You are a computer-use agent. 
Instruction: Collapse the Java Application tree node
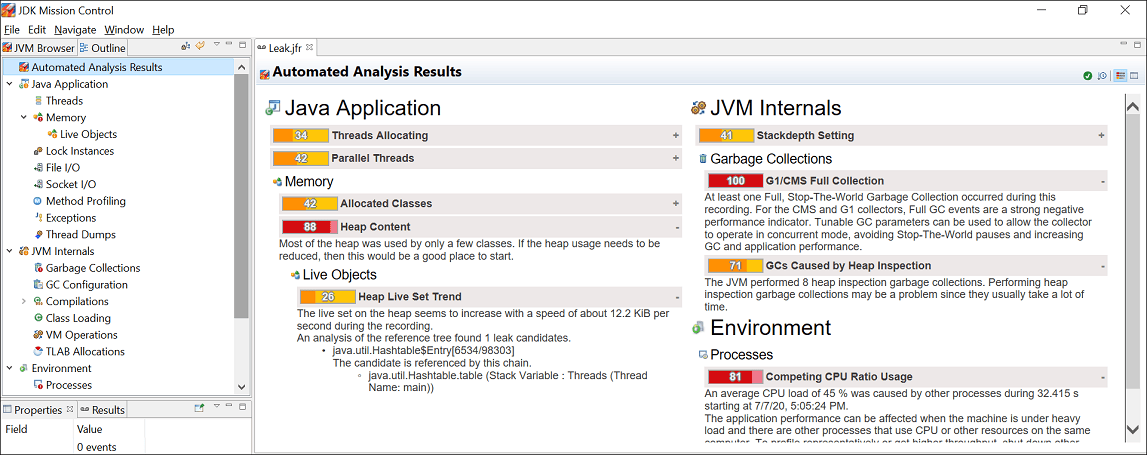[x=9, y=83]
